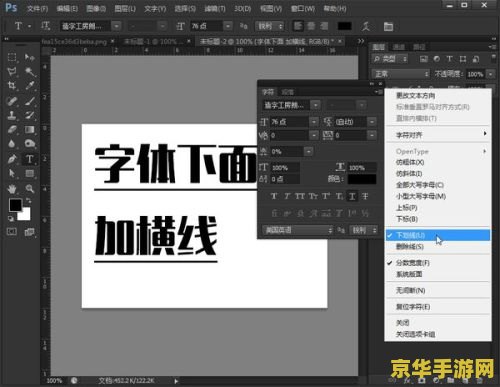This screenshot has height=387, width=500.
Task: Open layer opacity 100% dropdown arrow
Action: pos(490,74)
